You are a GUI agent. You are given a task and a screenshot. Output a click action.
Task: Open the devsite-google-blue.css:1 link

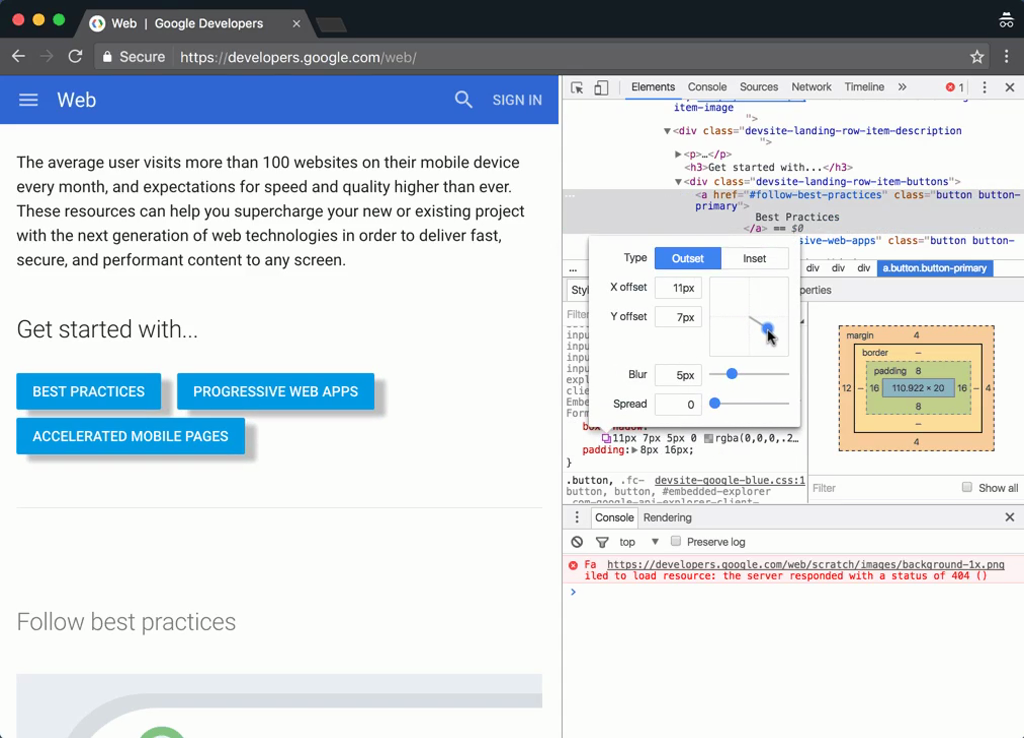pos(729,480)
